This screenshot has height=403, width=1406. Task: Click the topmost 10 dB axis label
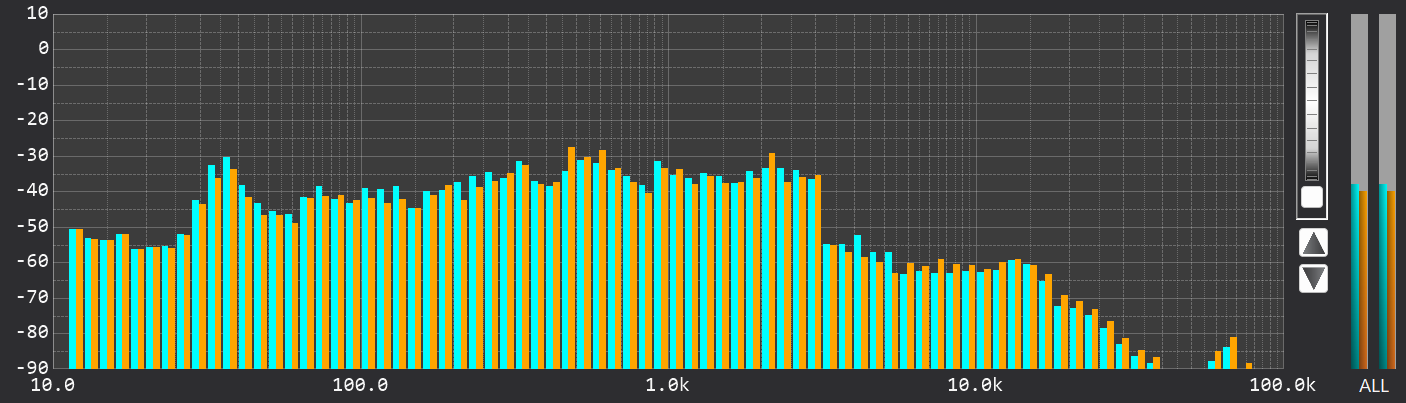click(36, 14)
